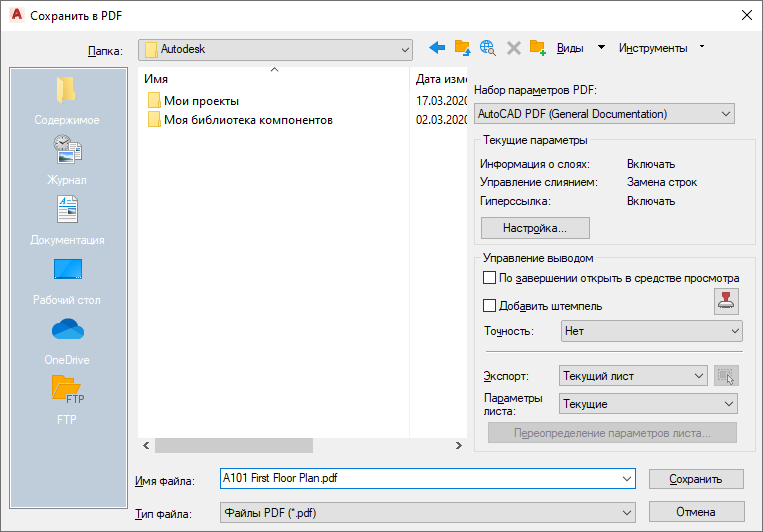
Task: Open the Документация sidebar location
Action: [x=67, y=220]
